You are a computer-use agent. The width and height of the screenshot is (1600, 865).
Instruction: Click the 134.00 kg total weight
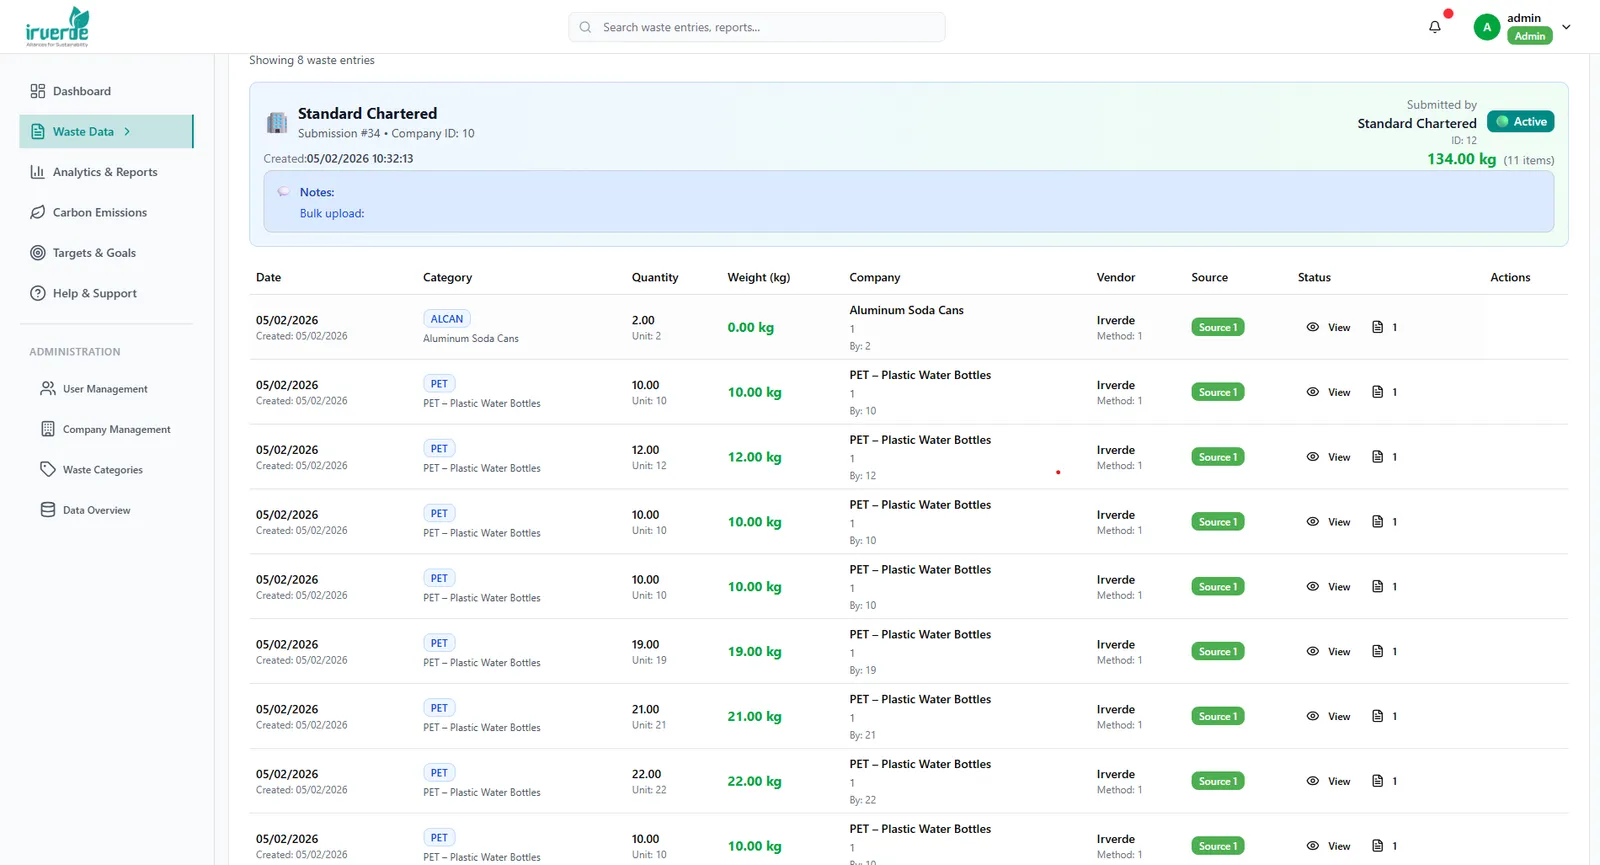coord(1462,159)
